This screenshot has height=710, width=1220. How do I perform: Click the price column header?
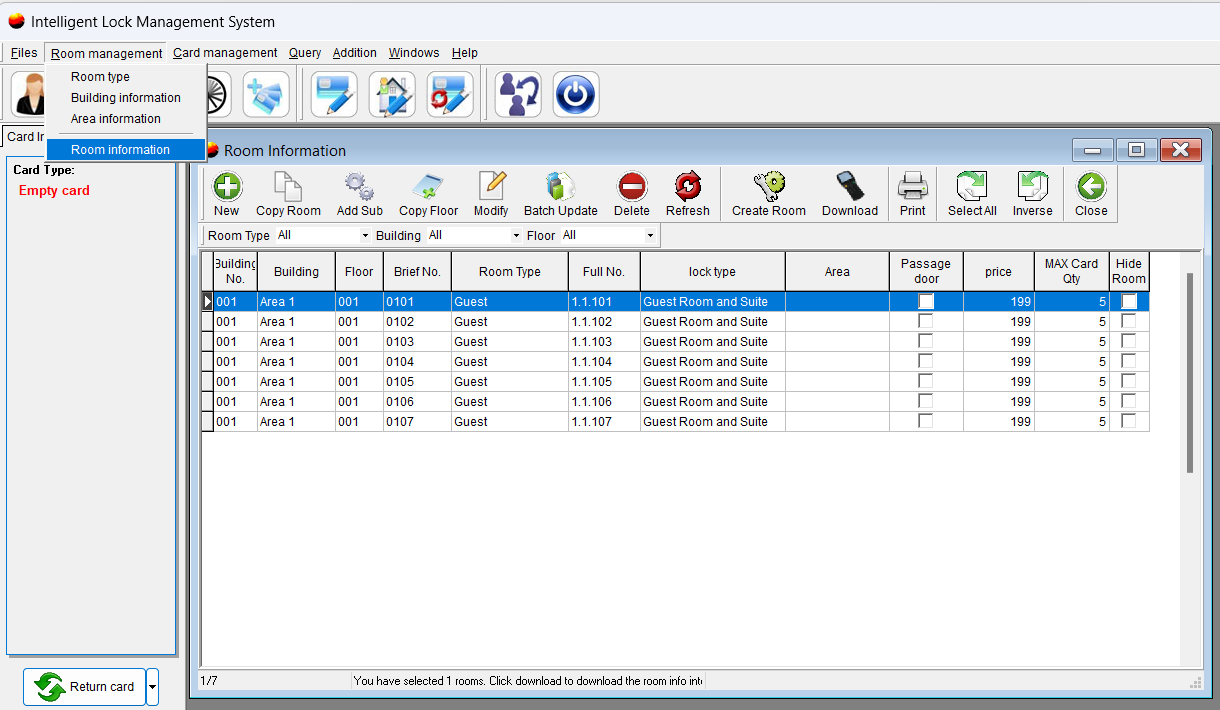[998, 272]
